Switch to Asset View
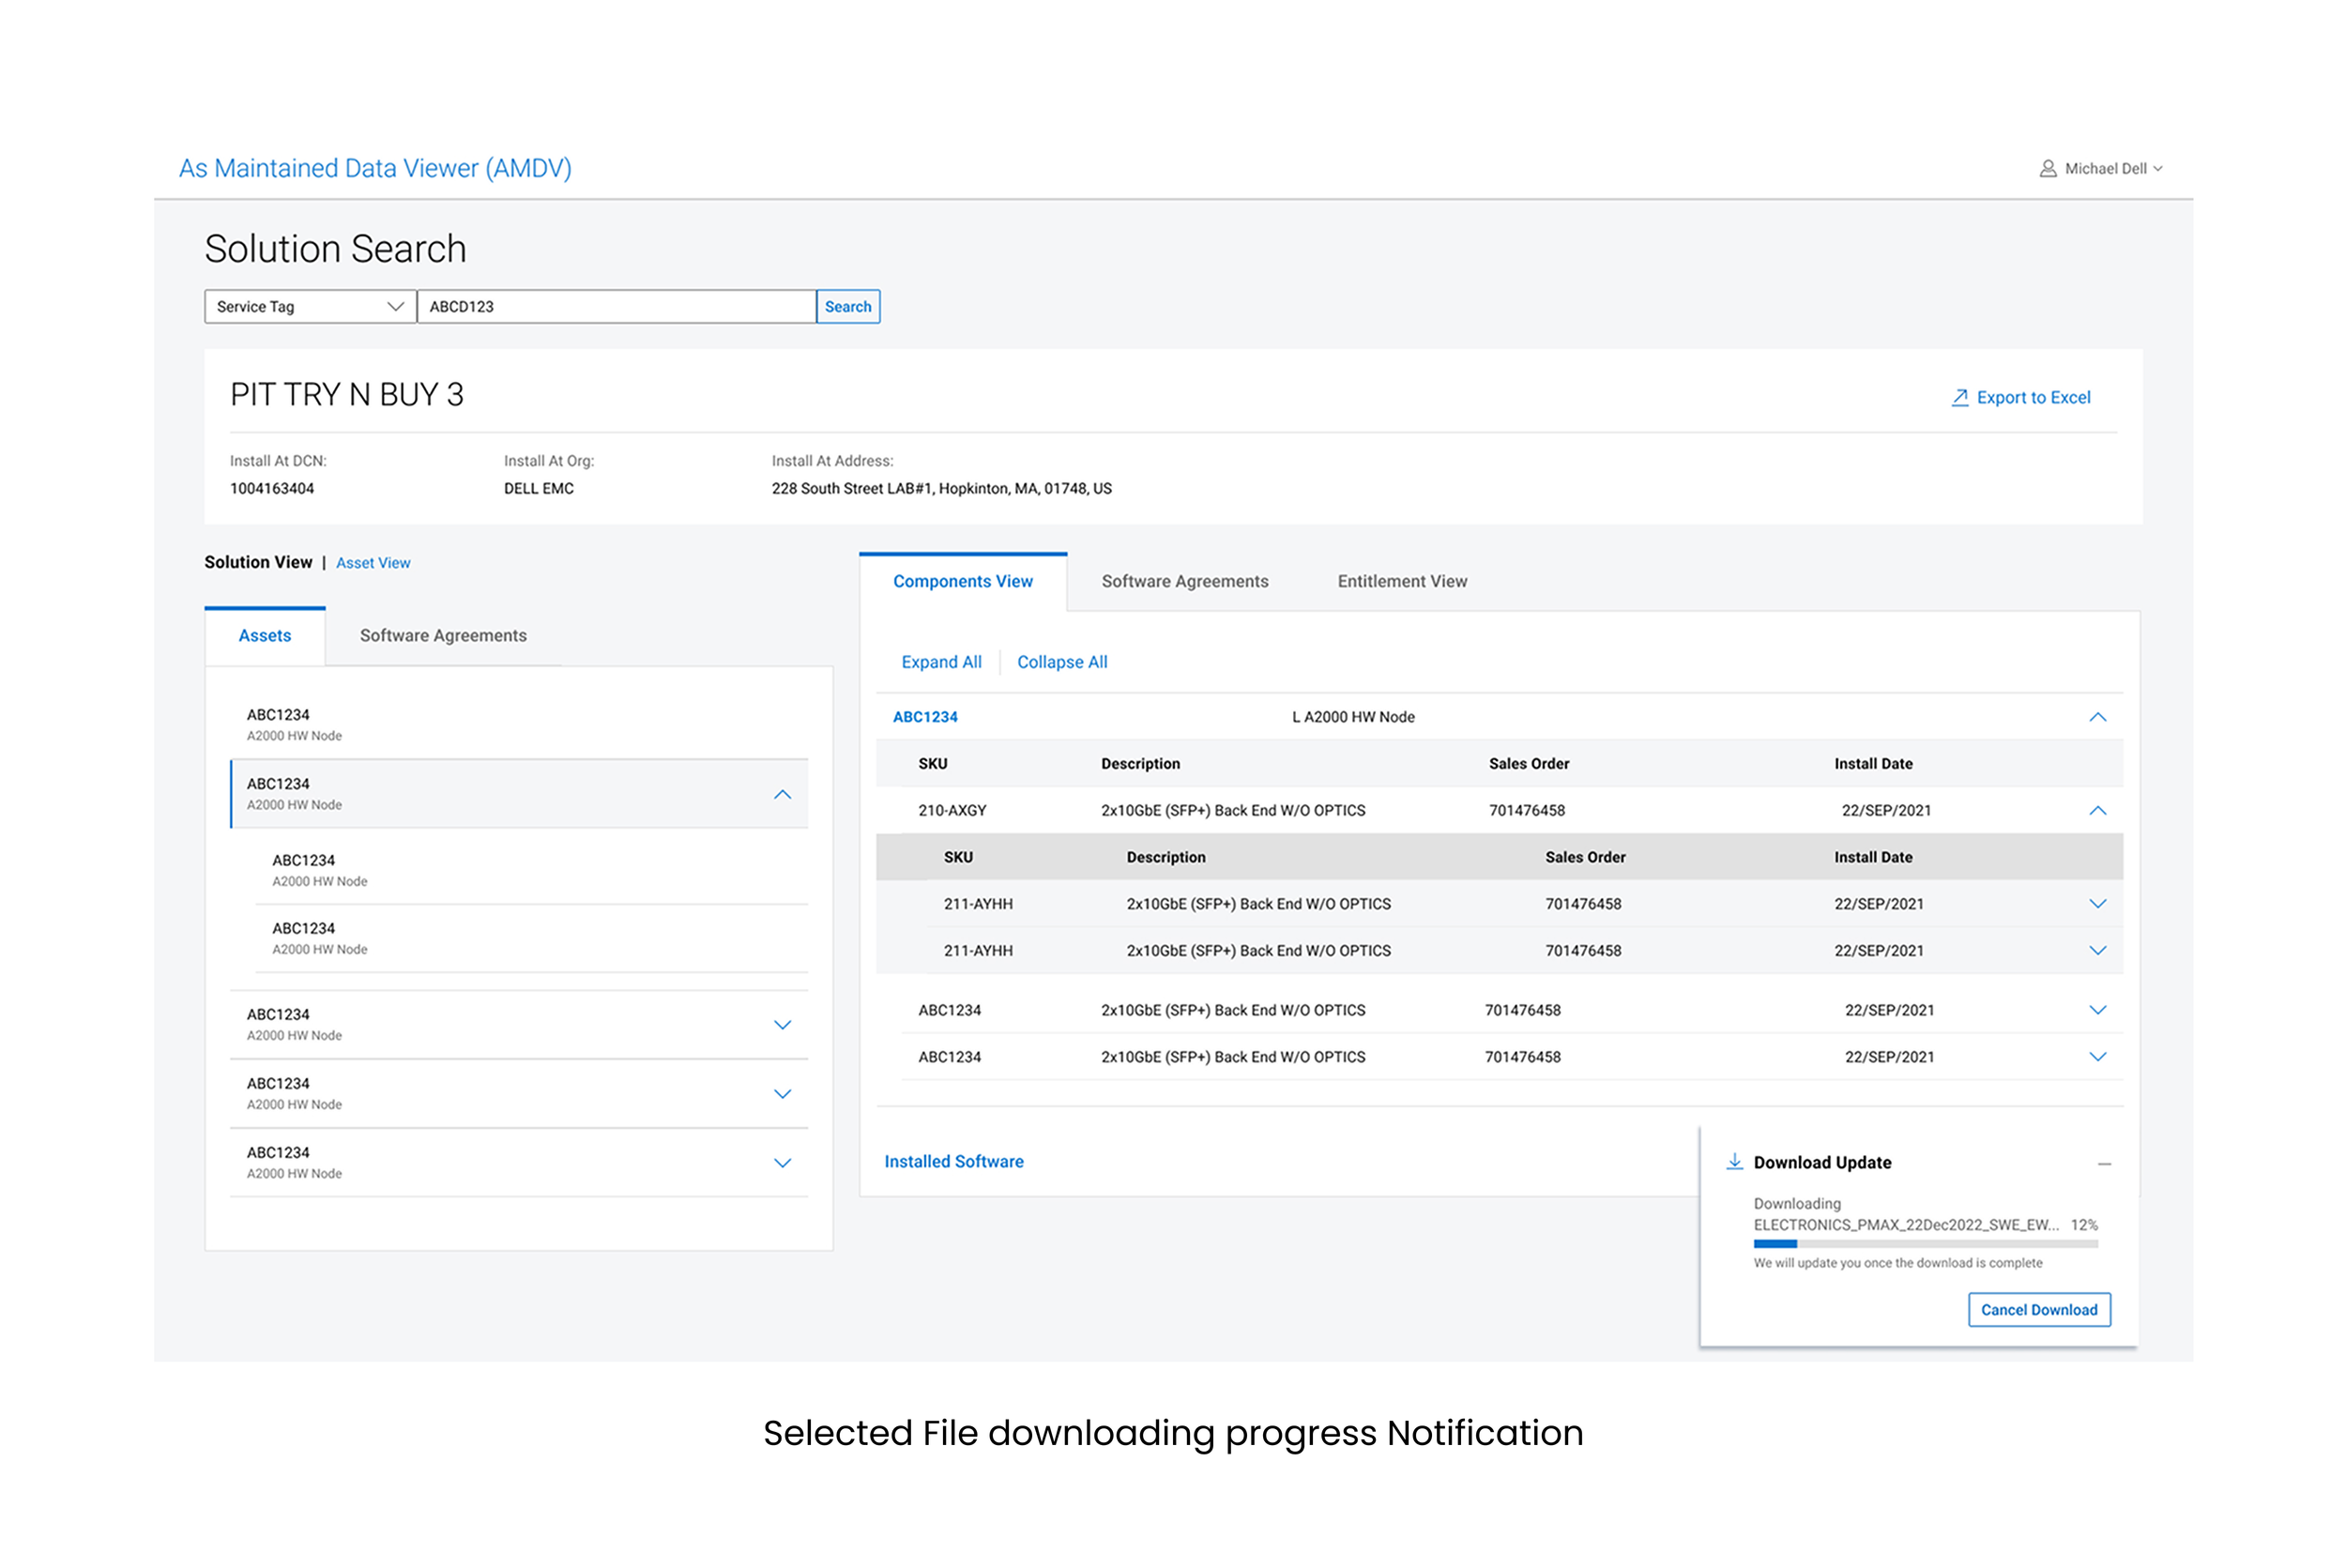The width and height of the screenshot is (2346, 1568). click(373, 563)
